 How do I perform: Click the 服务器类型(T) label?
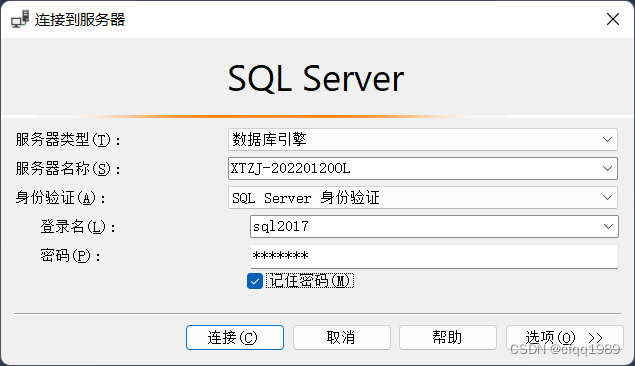click(x=68, y=140)
